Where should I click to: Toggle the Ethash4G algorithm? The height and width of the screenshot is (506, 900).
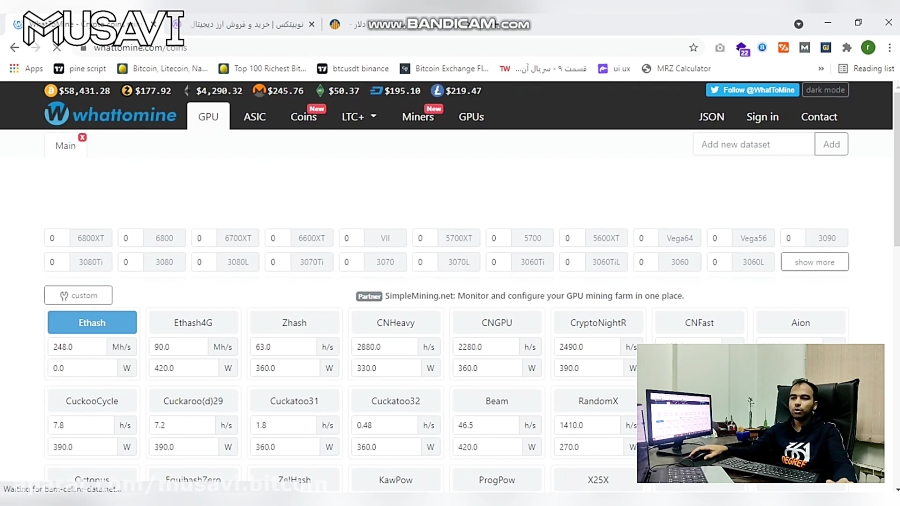(193, 322)
